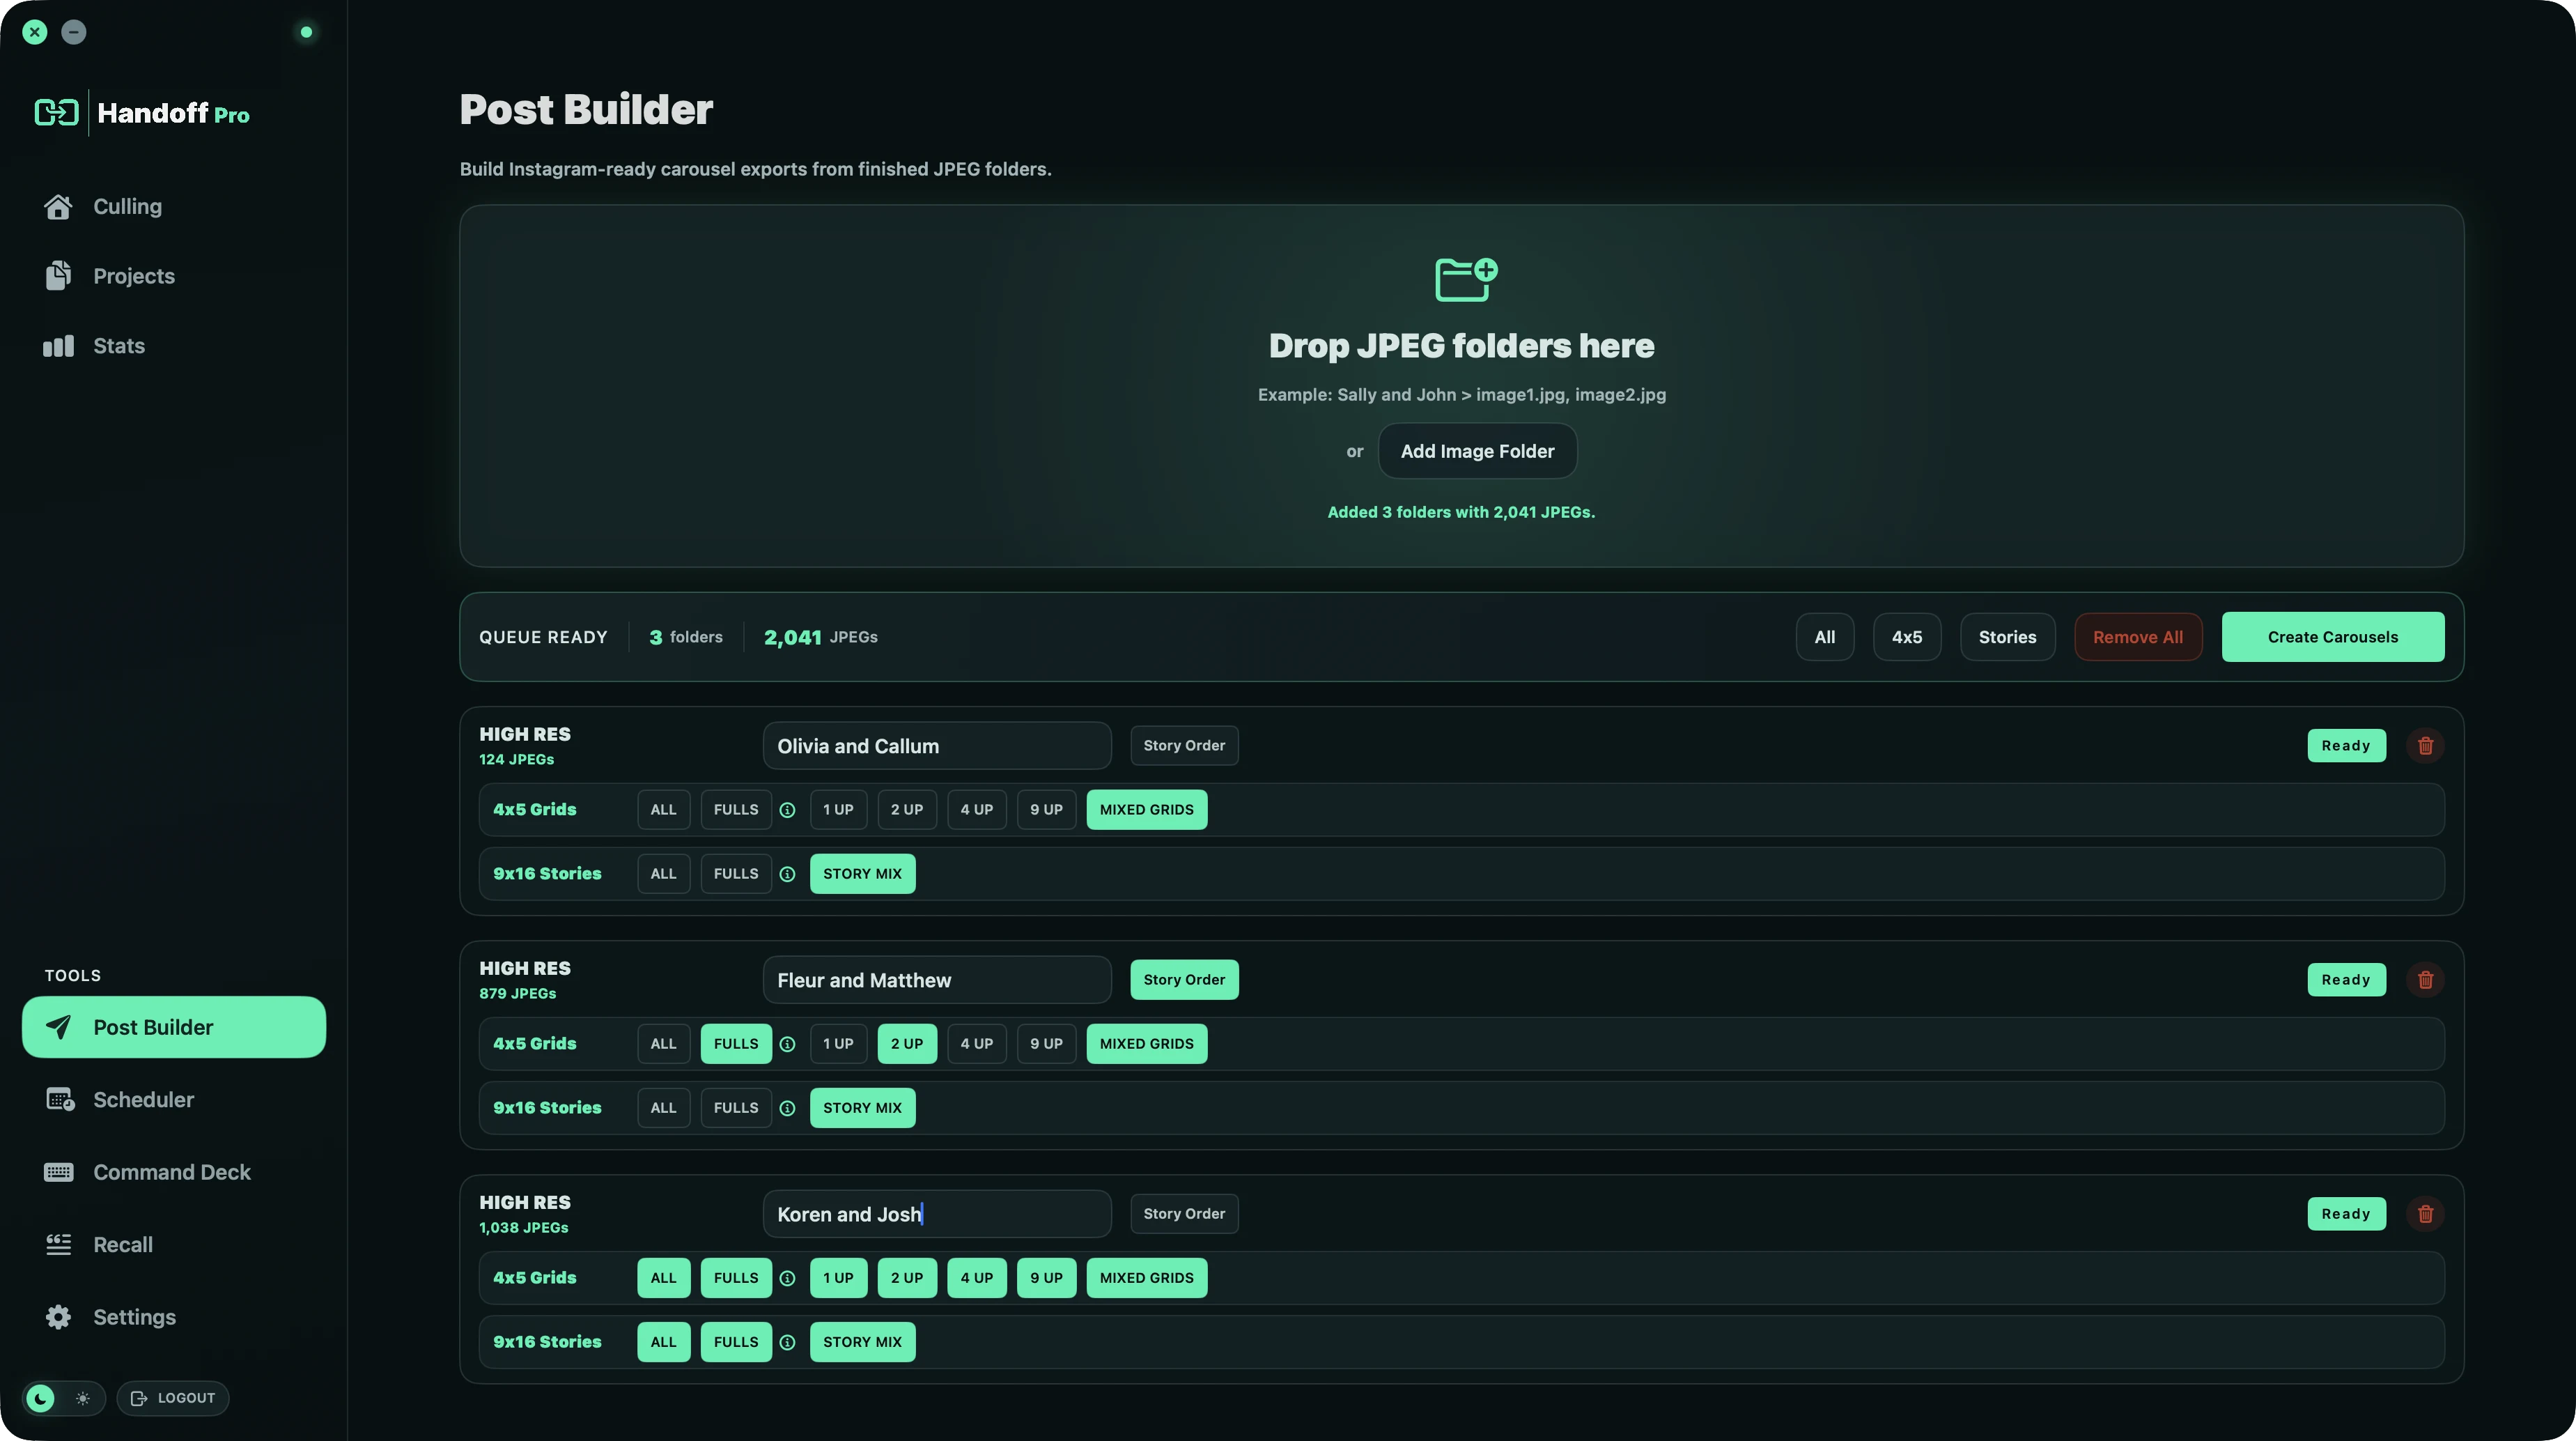Viewport: 2576px width, 1441px height.
Task: Enable 9x16 Stories ALL for Fleur and Matthew
Action: pos(663,1108)
